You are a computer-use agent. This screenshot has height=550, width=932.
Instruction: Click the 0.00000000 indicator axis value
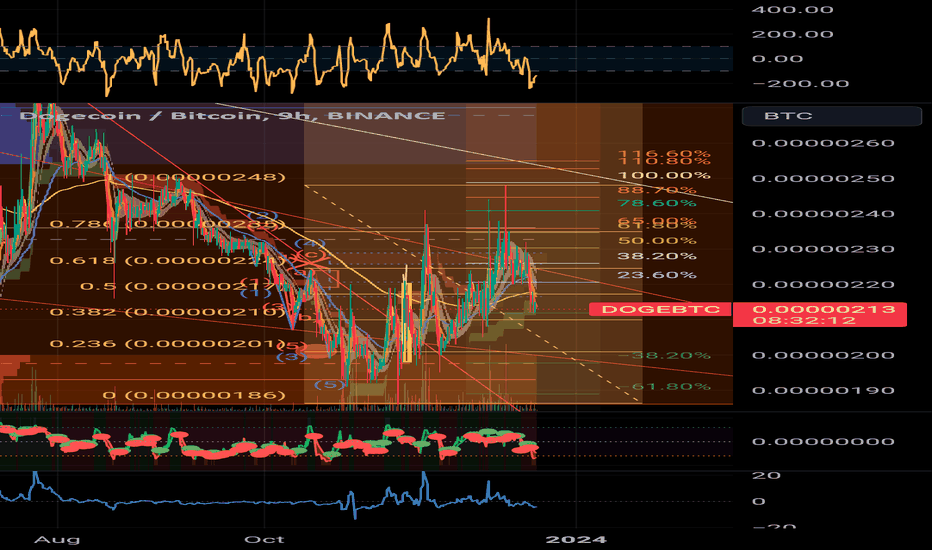[823, 441]
